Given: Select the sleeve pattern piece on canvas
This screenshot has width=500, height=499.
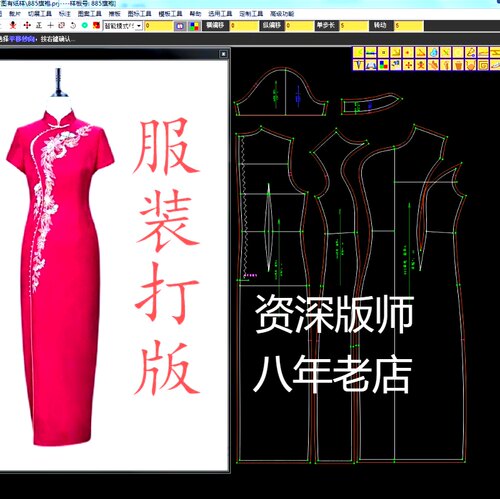Looking at the screenshot, I should (282, 92).
